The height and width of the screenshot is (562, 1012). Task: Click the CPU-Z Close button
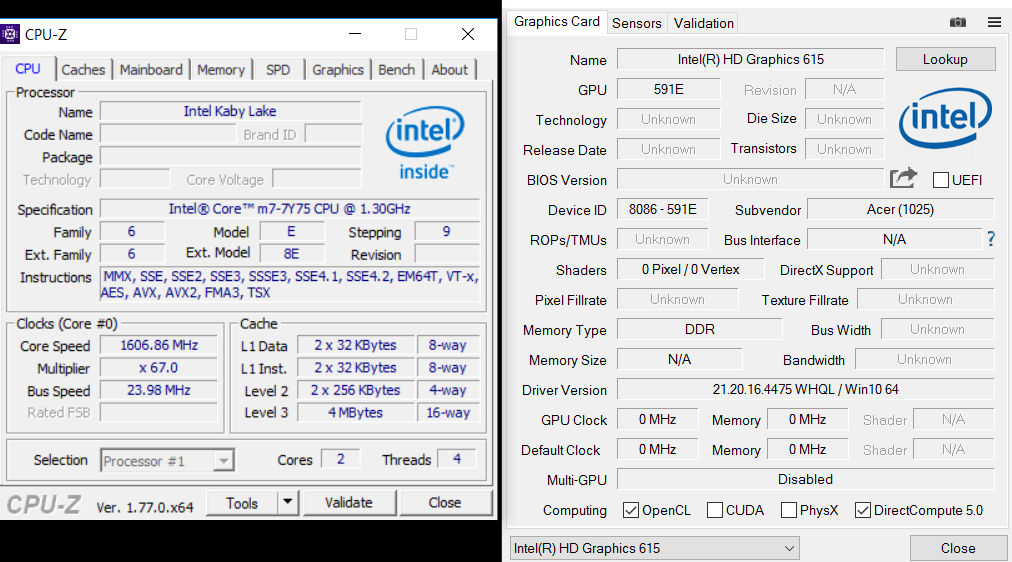(x=445, y=503)
